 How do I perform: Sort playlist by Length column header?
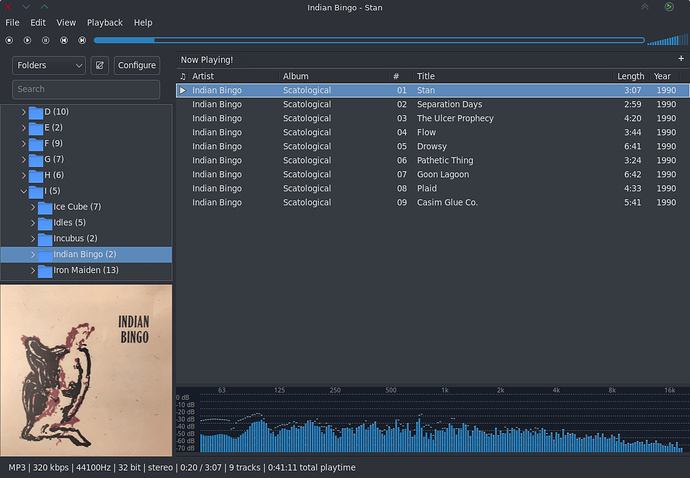pos(630,76)
